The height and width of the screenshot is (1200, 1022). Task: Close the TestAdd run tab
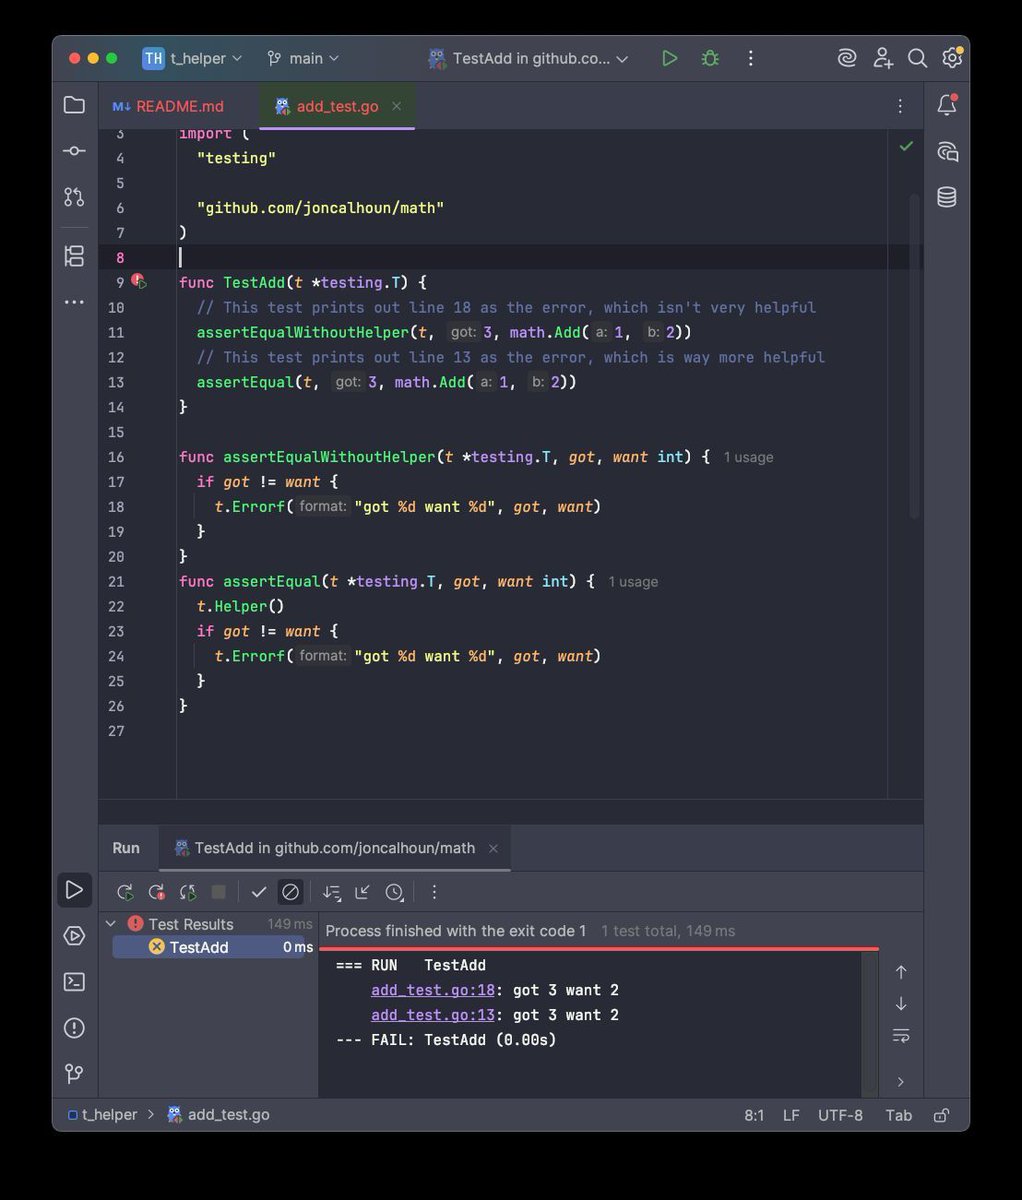point(493,848)
